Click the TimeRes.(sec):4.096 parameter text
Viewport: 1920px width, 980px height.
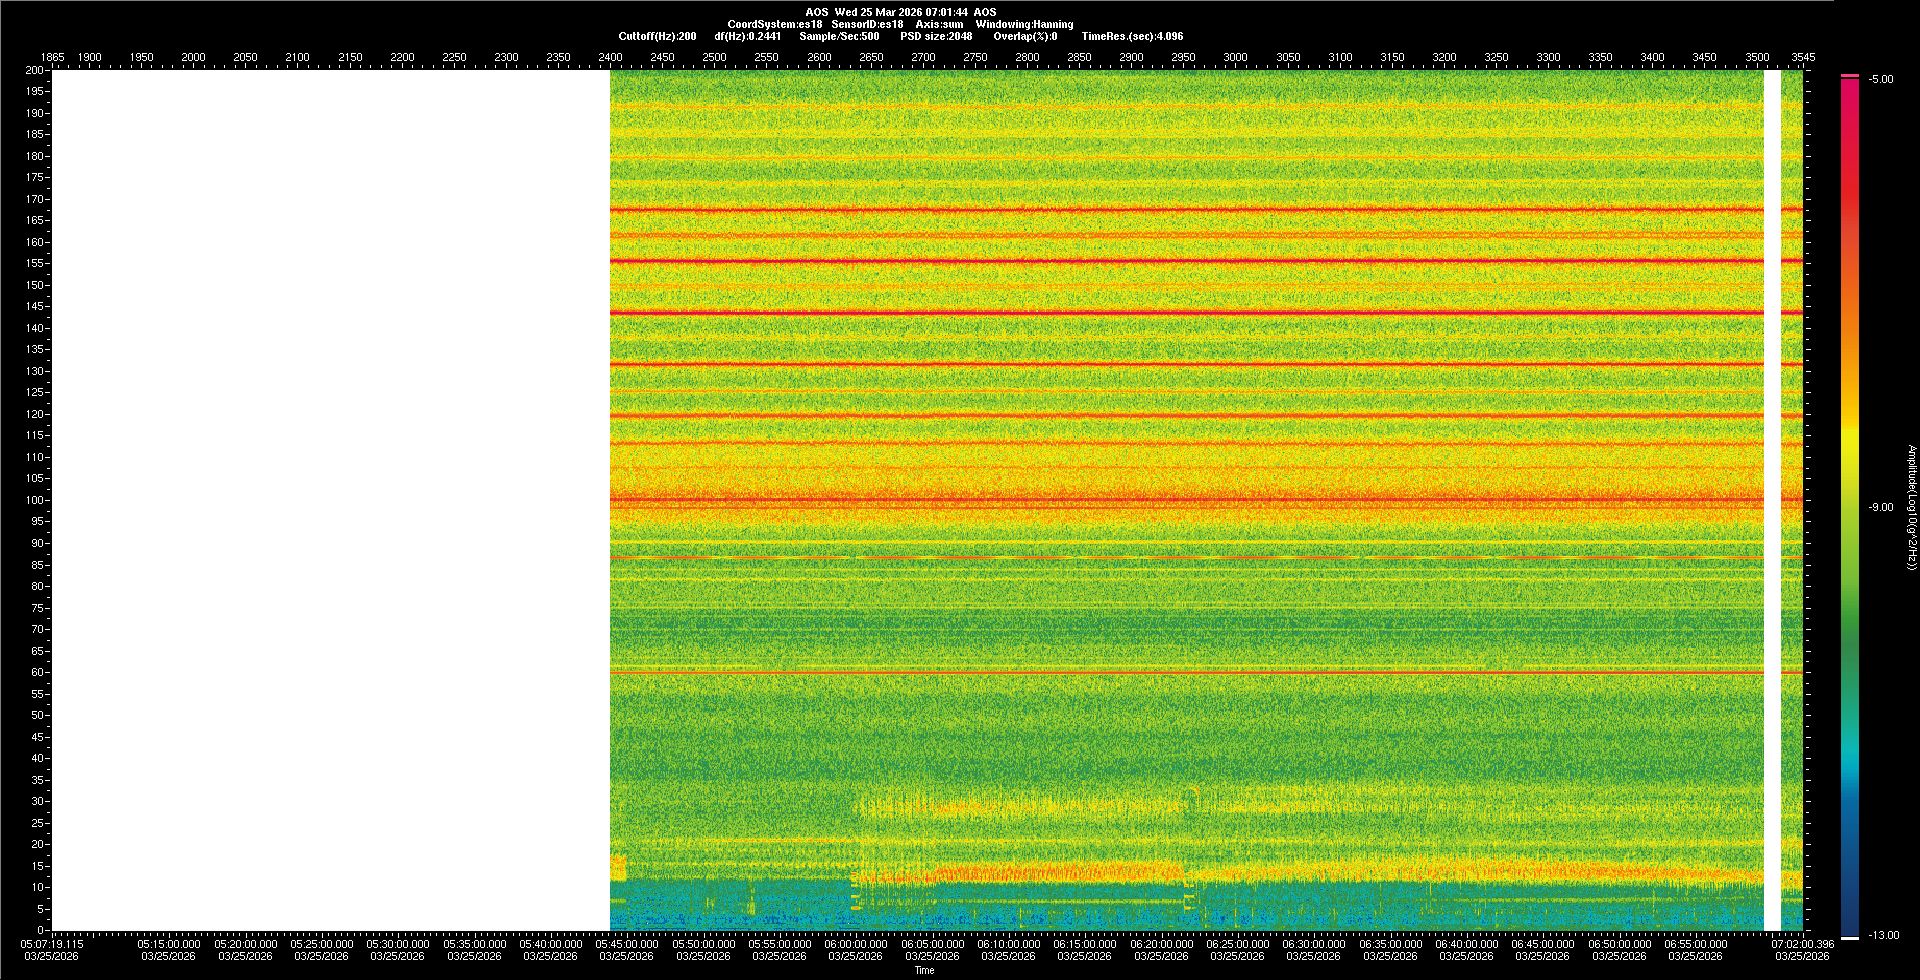[x=1132, y=36]
